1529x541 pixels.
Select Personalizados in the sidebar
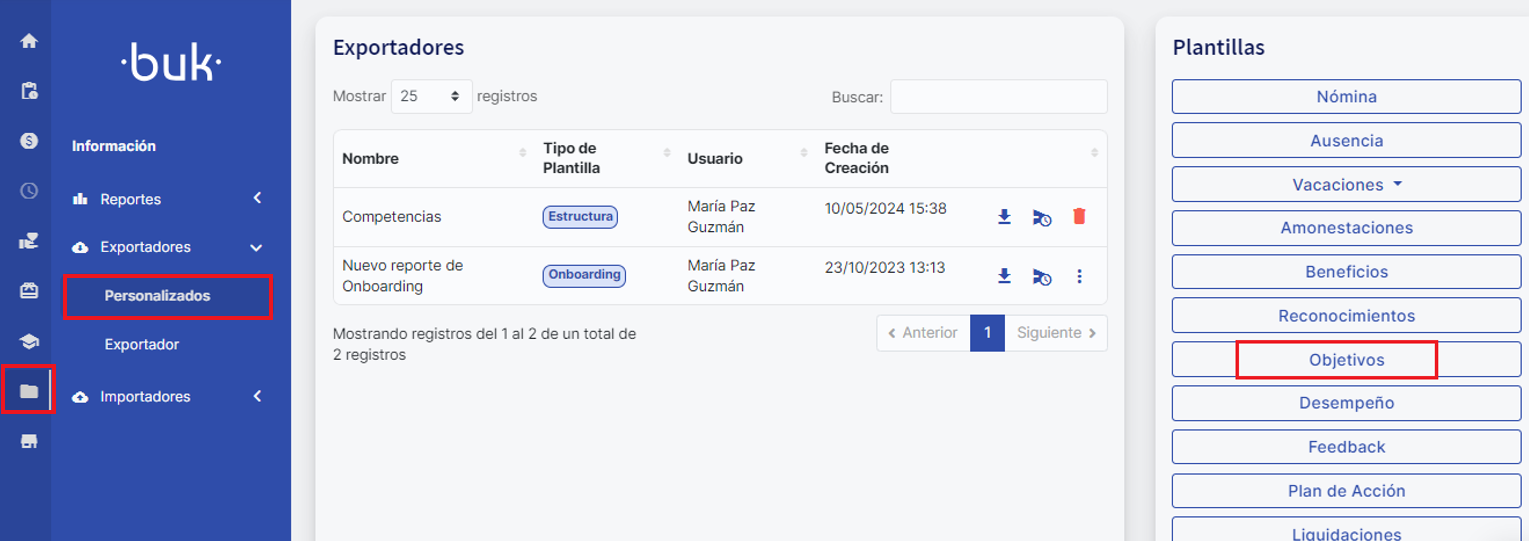pos(158,296)
